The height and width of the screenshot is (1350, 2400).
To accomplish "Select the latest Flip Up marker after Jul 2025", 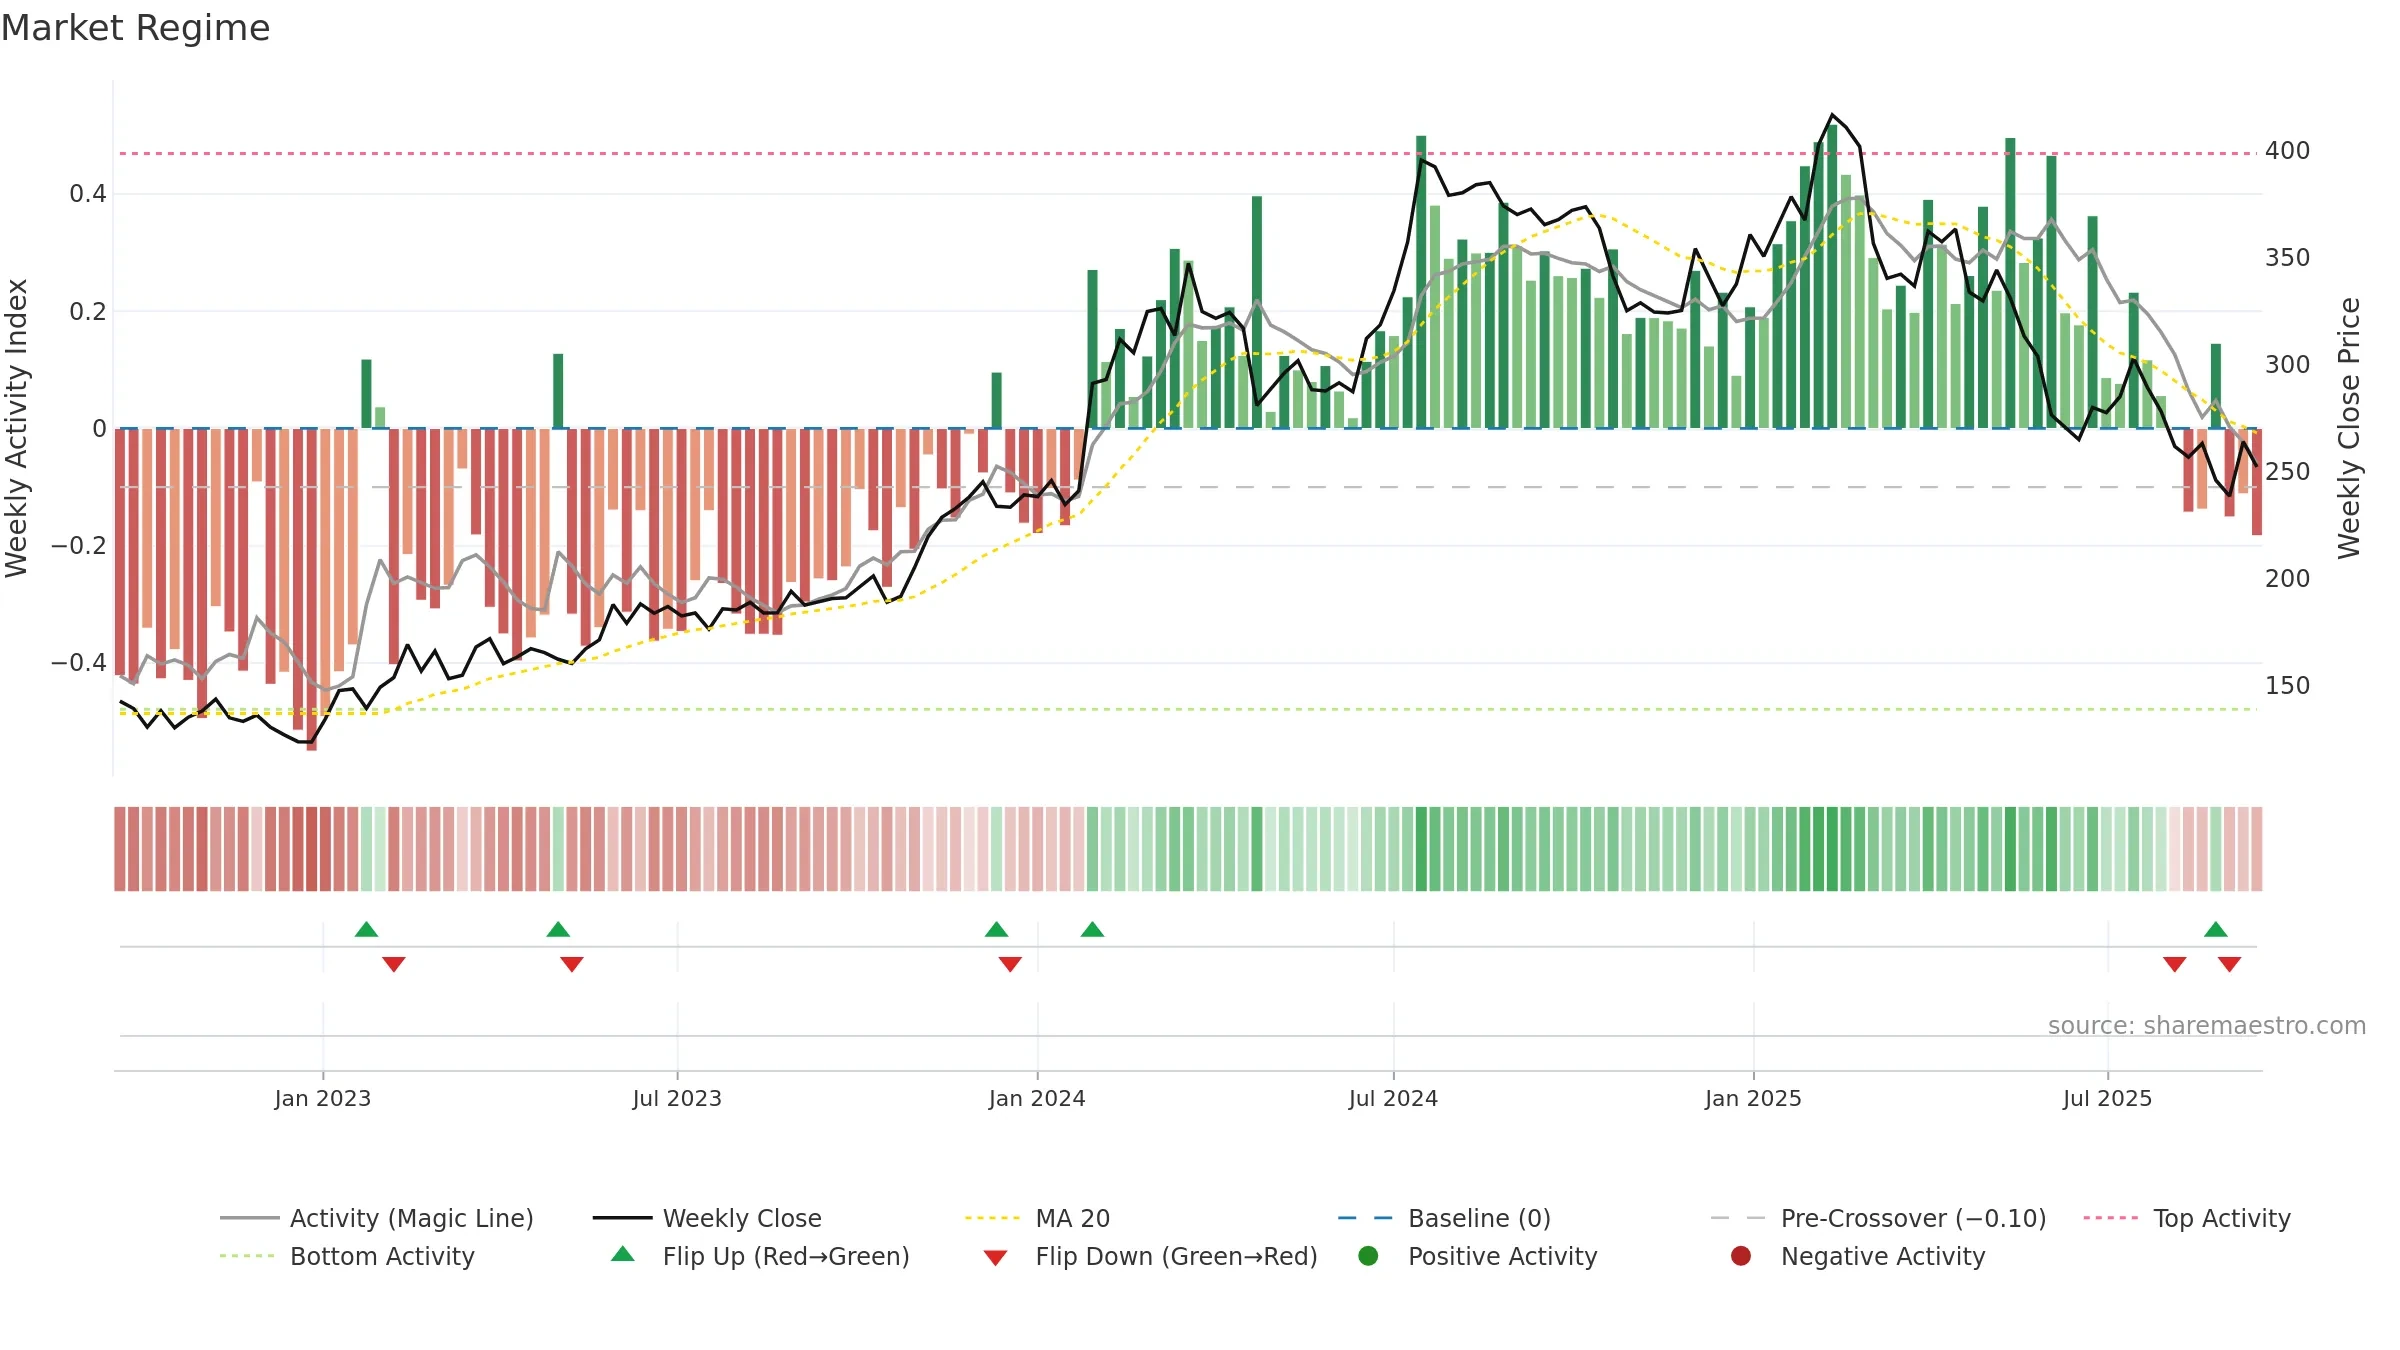I will (2216, 929).
